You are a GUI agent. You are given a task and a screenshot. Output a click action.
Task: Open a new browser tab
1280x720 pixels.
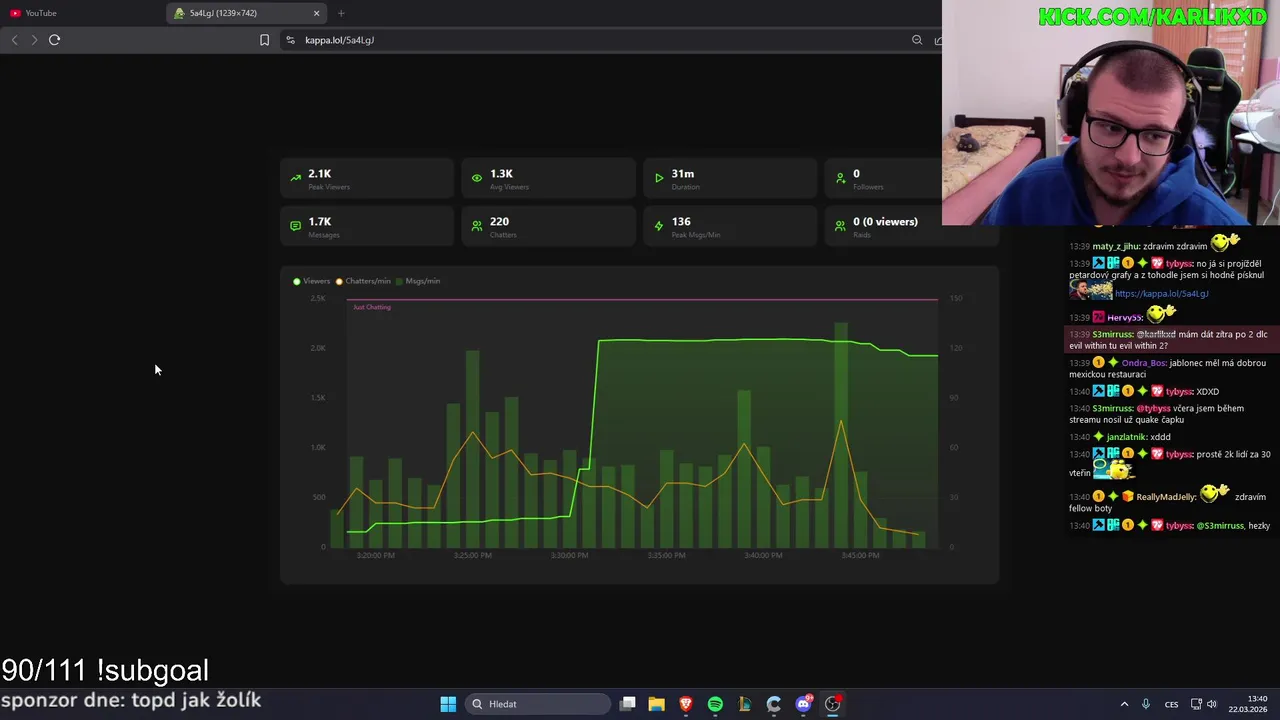341,13
